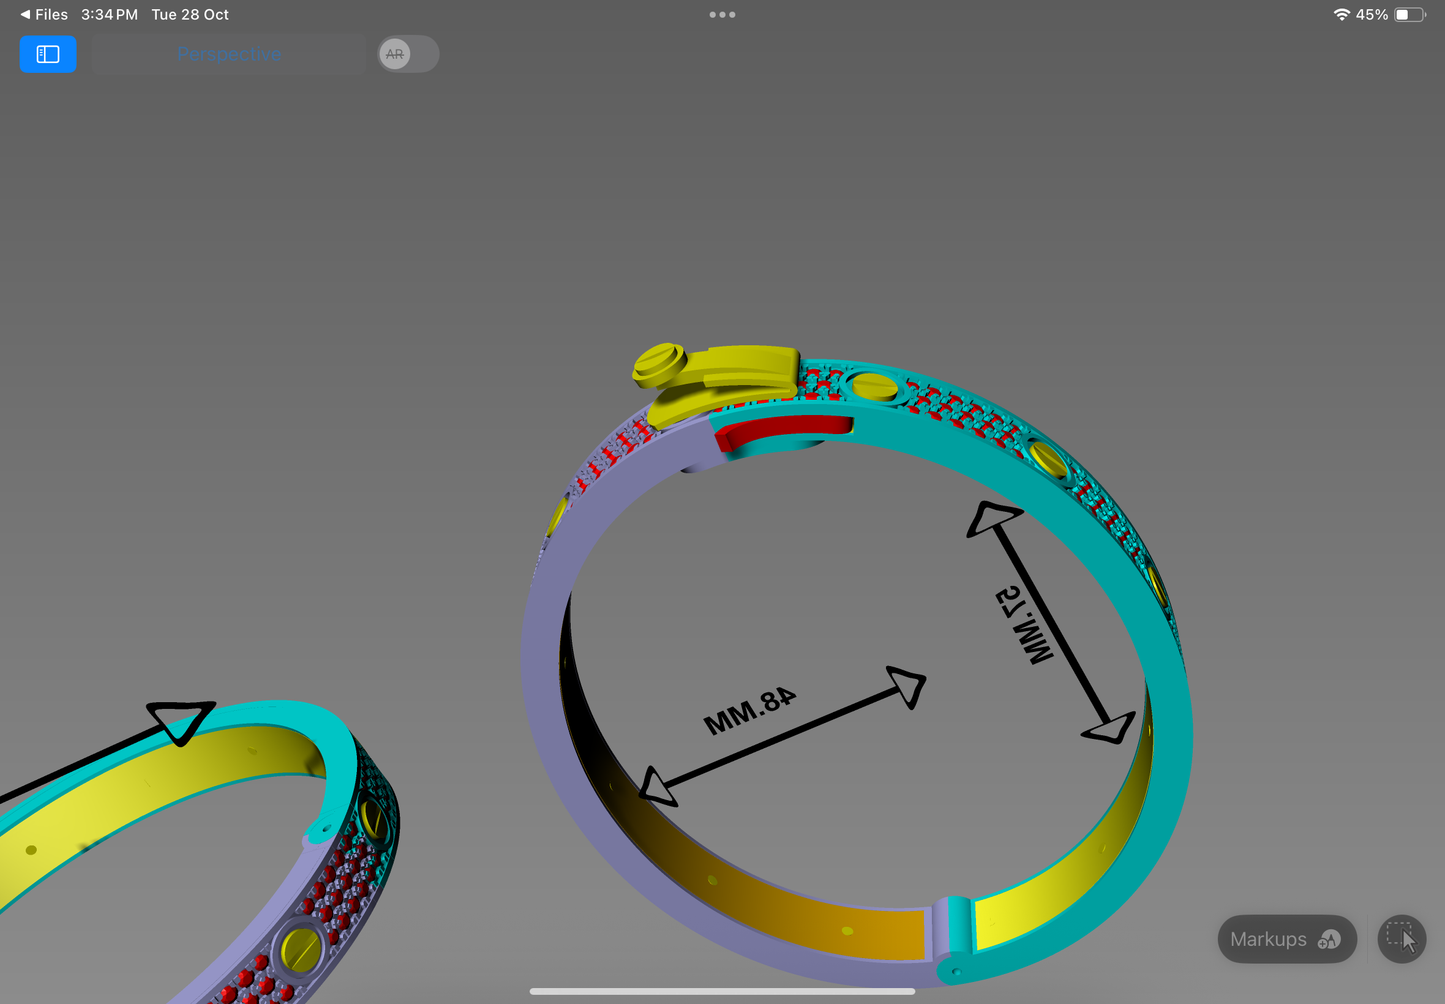Click the 48 MM dimension label
This screenshot has width=1445, height=1004.
point(749,710)
